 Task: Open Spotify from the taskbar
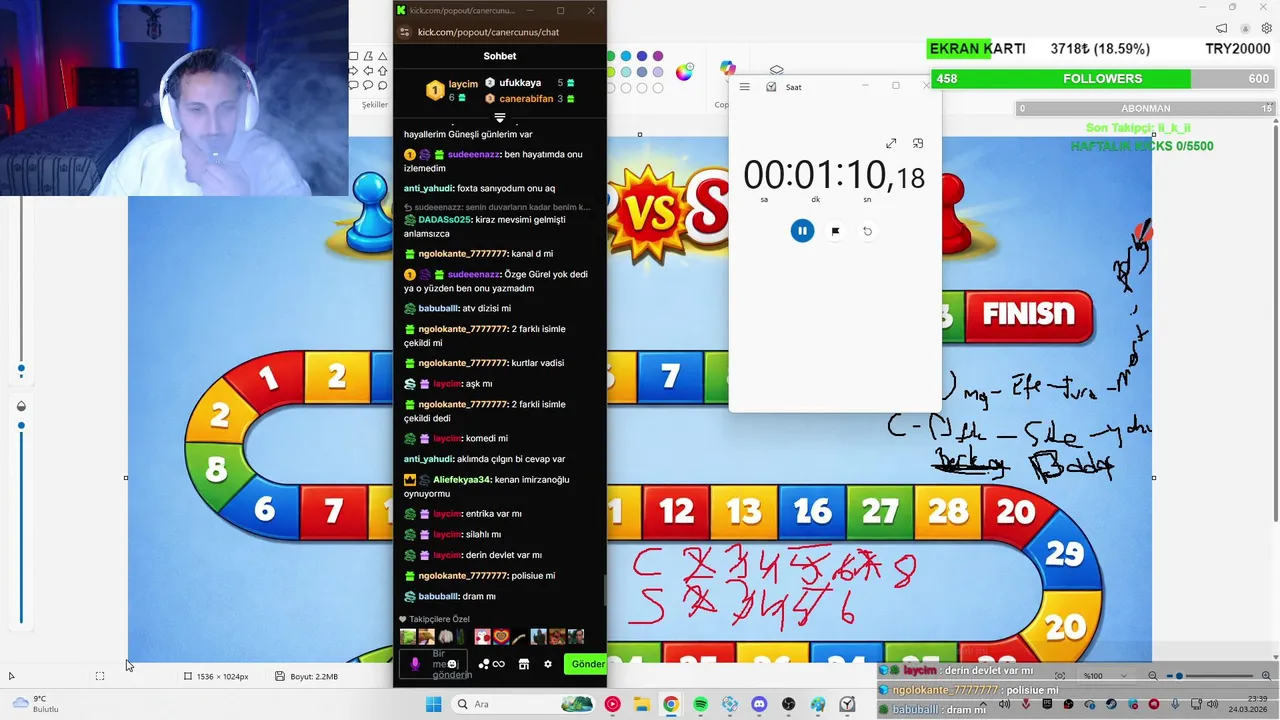coord(700,704)
